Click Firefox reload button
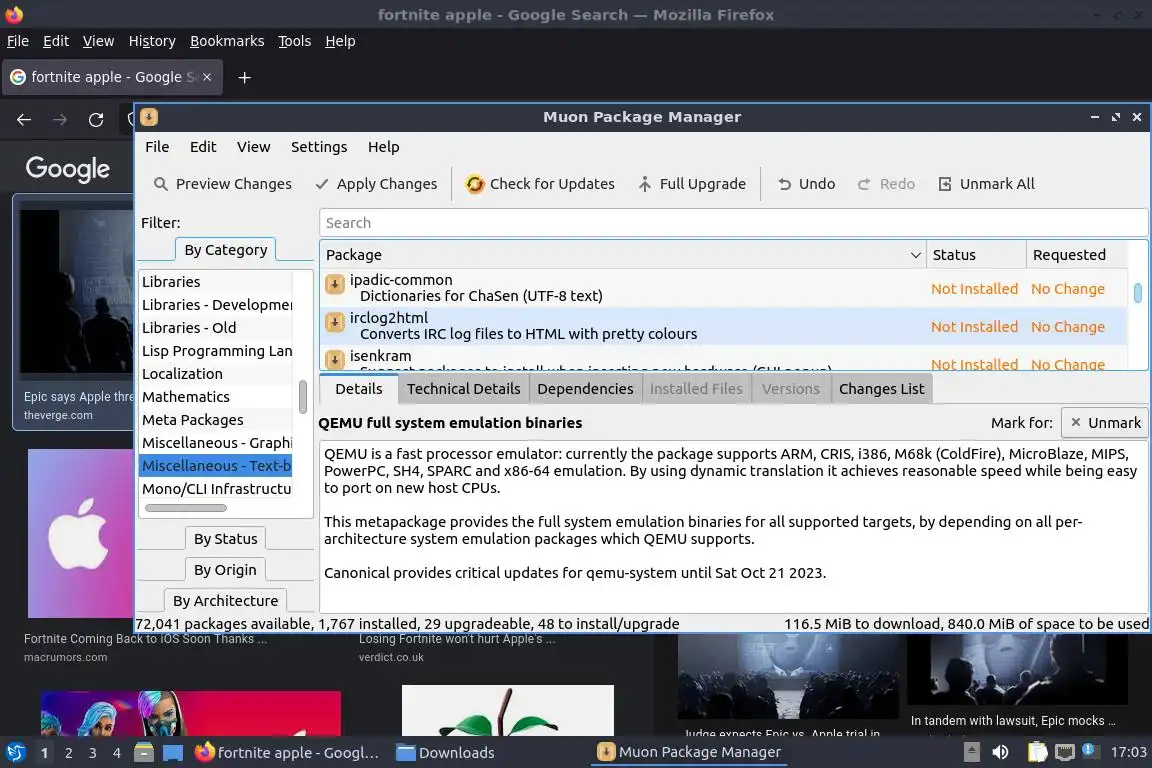This screenshot has height=768, width=1152. [96, 120]
